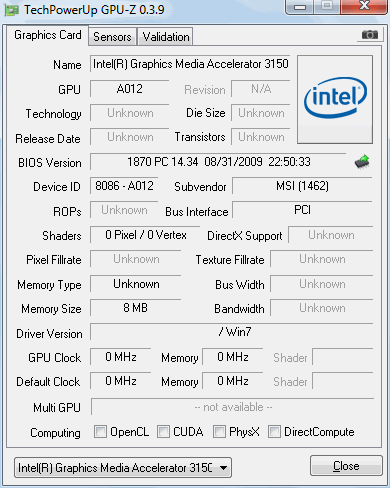Switch to the Sensors tab
The image size is (390, 488).
click(x=112, y=37)
